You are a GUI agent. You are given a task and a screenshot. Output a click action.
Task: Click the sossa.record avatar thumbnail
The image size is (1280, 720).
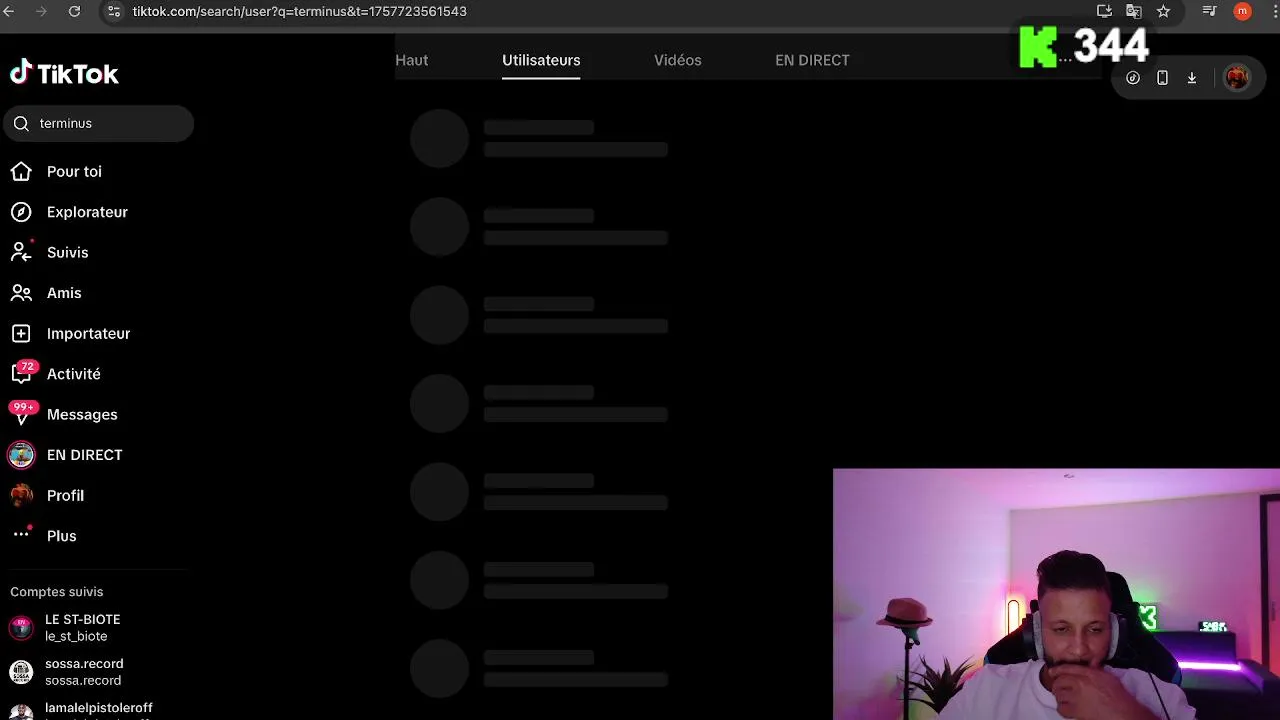point(21,672)
